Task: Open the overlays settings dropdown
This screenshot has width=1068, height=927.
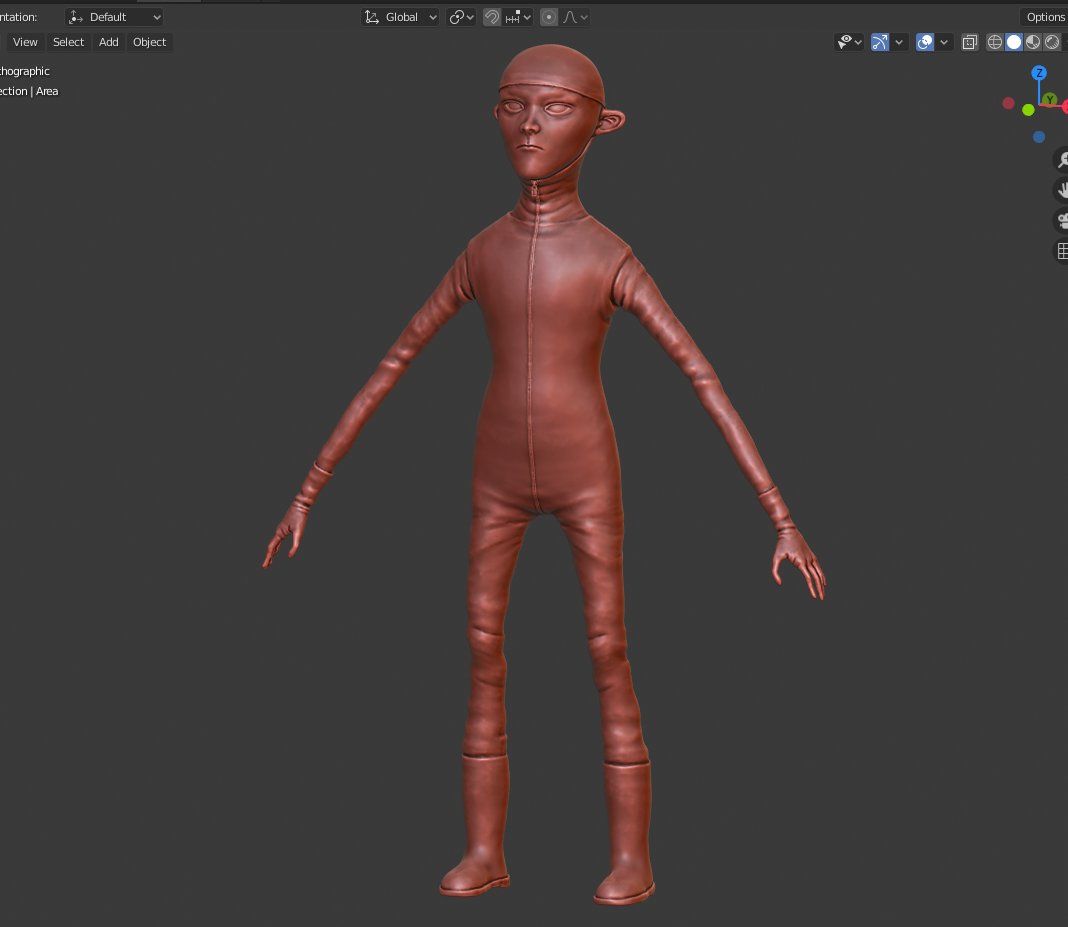Action: [944, 42]
